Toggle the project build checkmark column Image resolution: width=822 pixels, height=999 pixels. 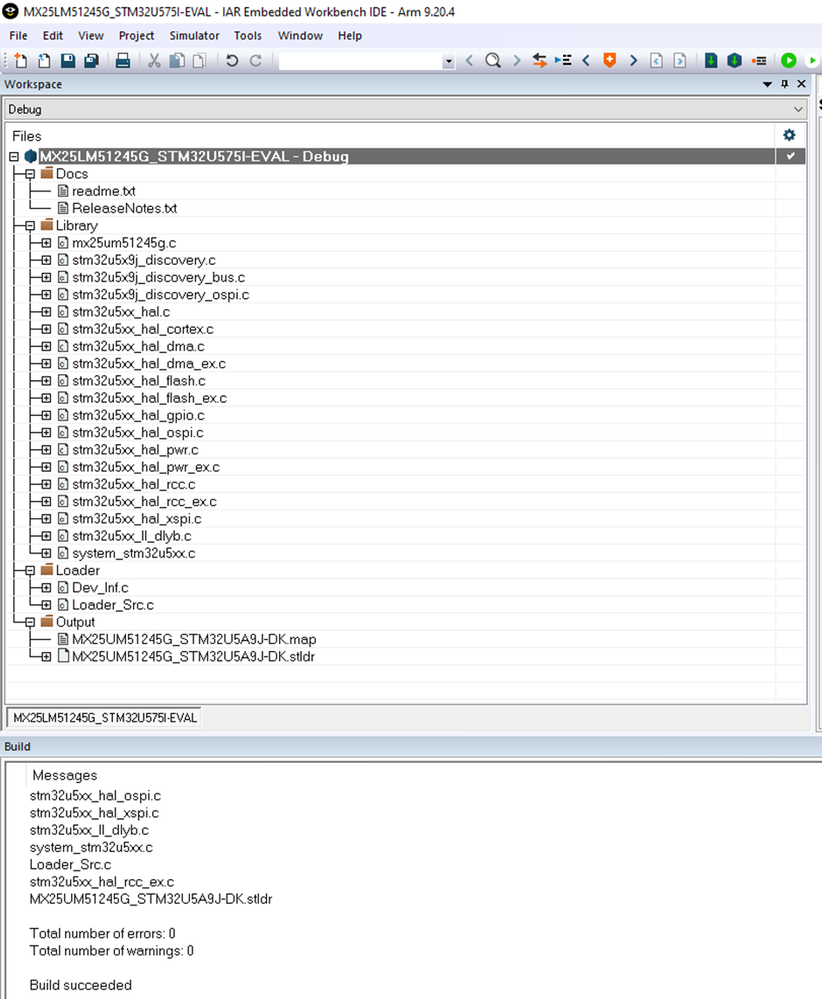(x=791, y=156)
